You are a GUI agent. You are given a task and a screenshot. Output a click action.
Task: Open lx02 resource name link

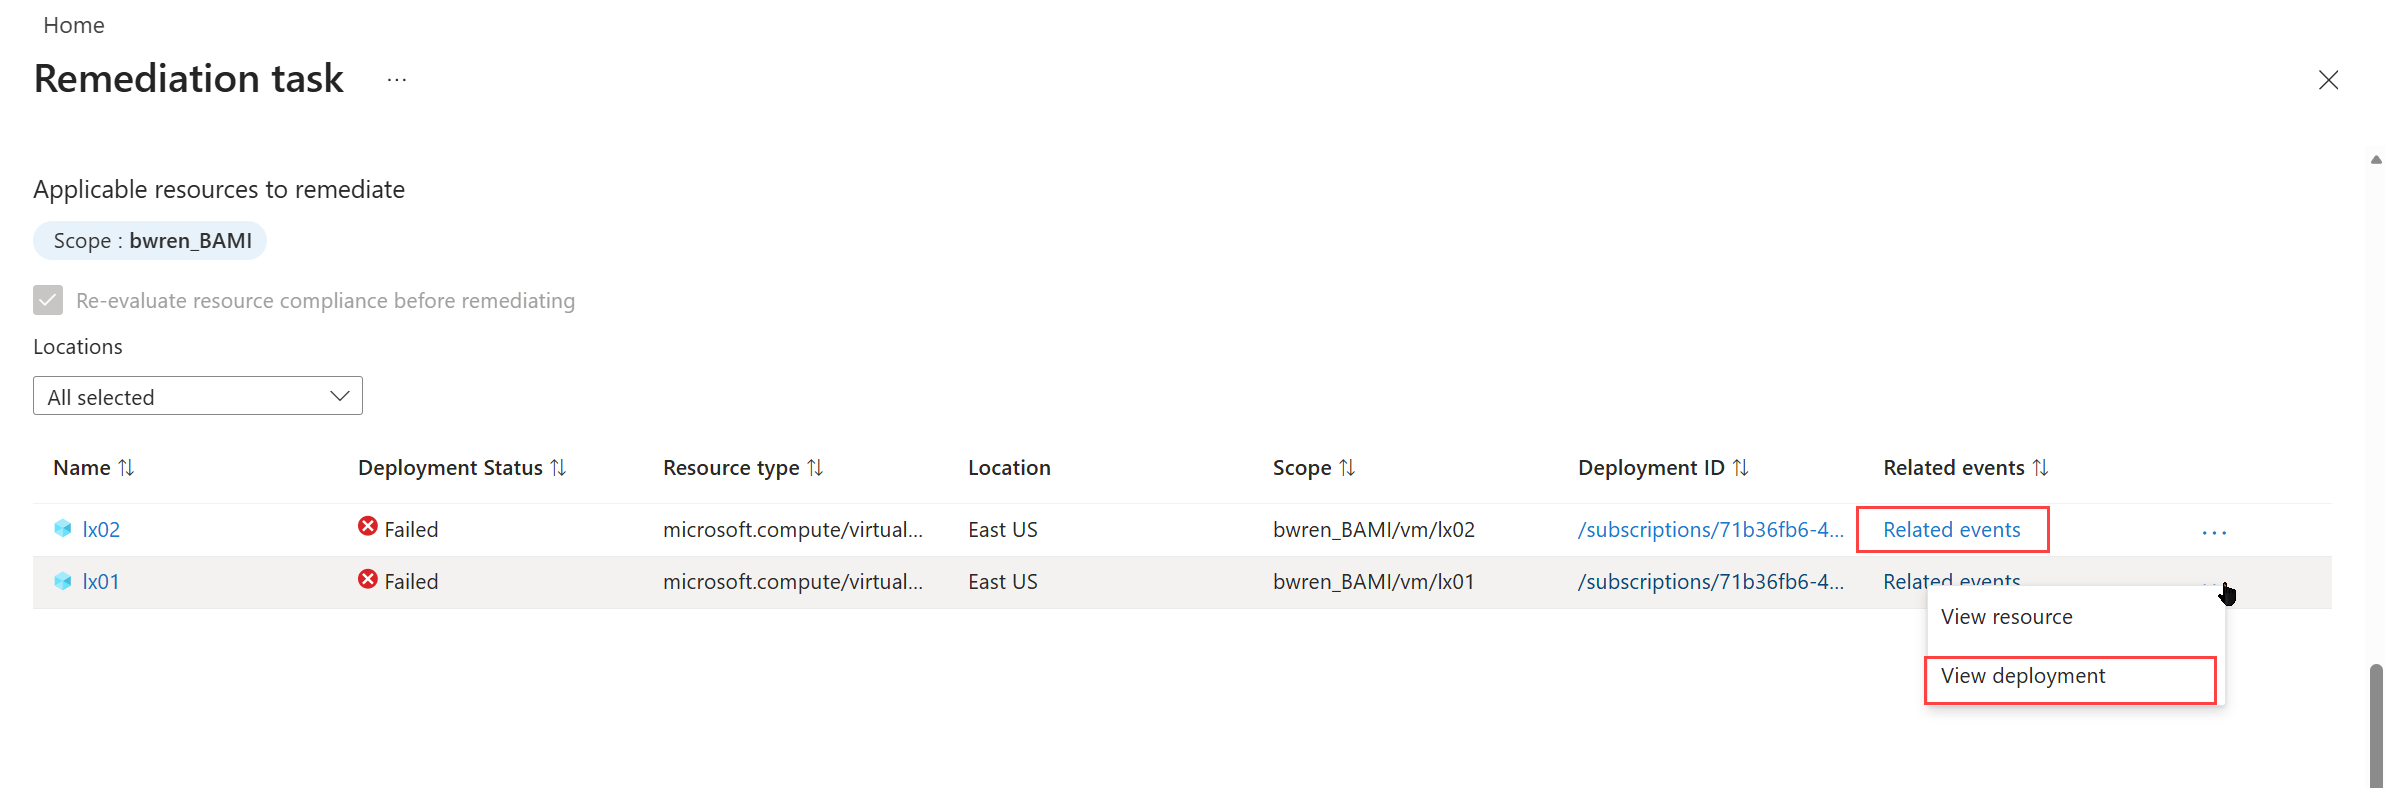point(101,530)
